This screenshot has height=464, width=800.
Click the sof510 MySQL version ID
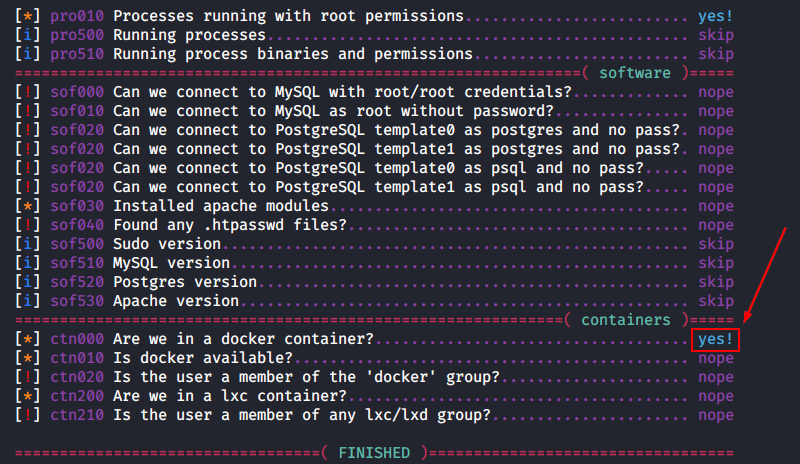point(77,263)
